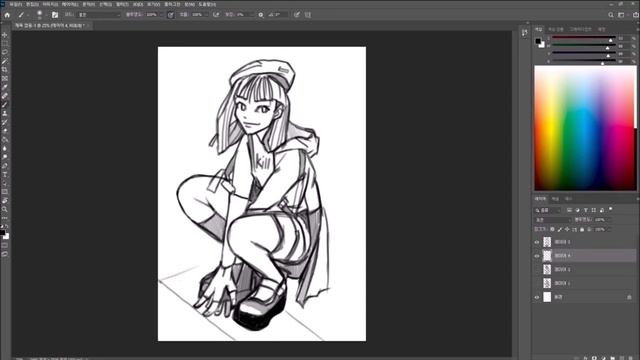This screenshot has width=640, height=360.
Task: Select the Crop tool
Action: pos(4,70)
